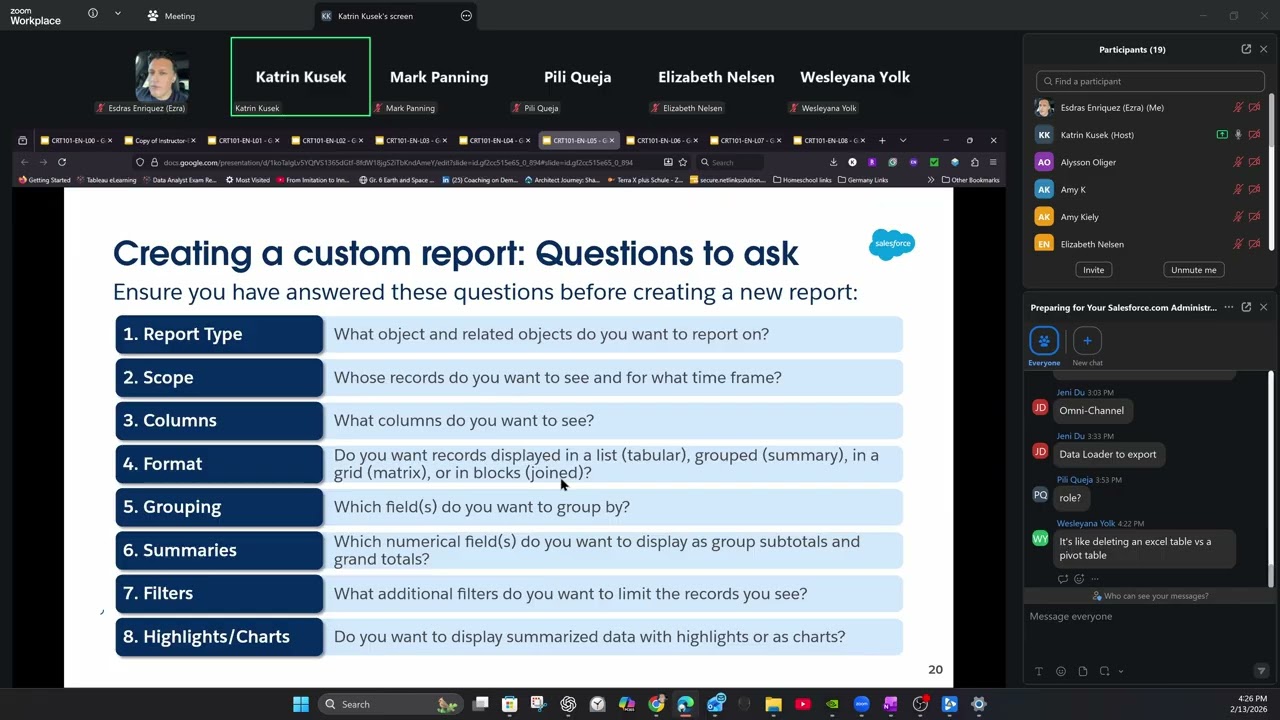This screenshot has height=720, width=1280.
Task: Toggle Elizabeth Nelsen's camera-off icon
Action: pyautogui.click(x=1254, y=244)
